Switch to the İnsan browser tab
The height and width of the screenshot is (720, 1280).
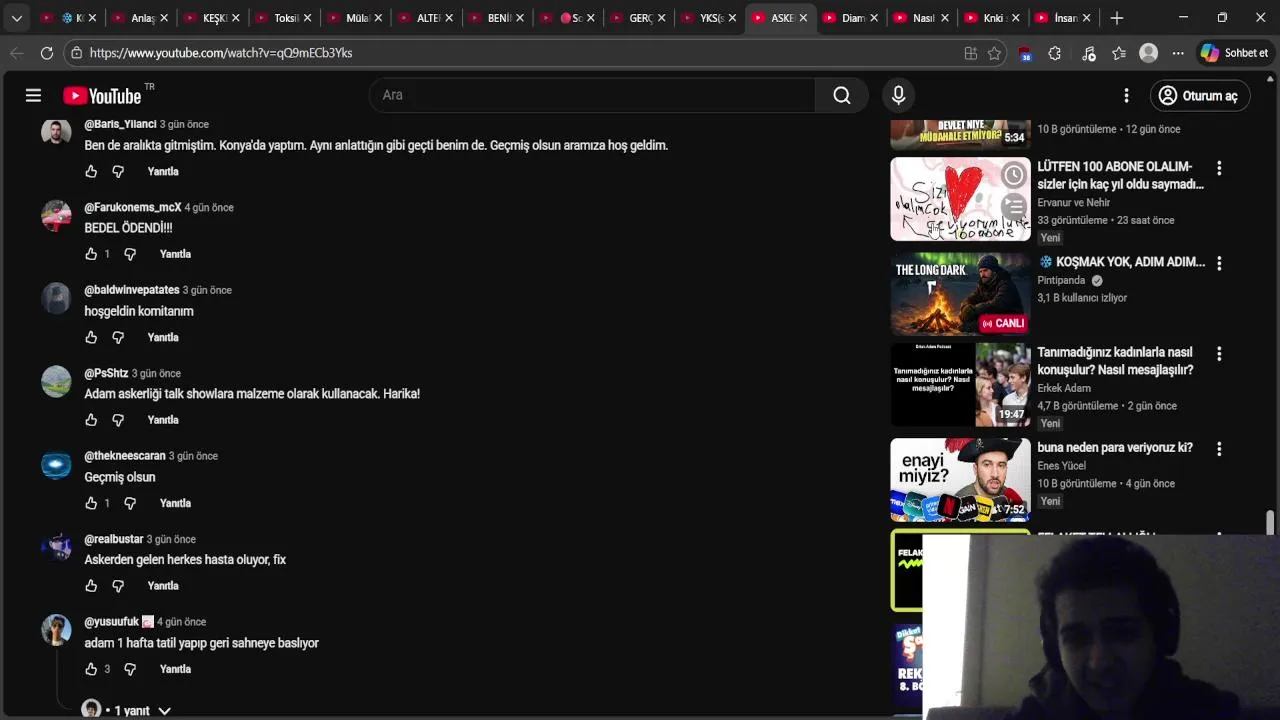[x=1065, y=18]
